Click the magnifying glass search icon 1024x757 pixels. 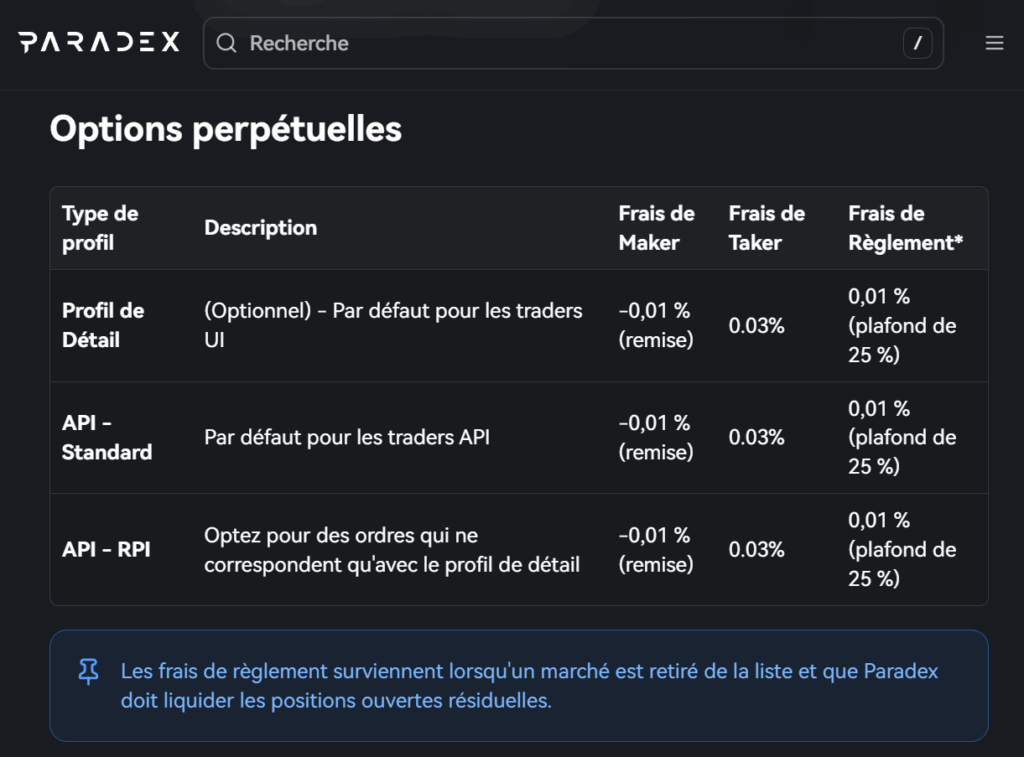227,43
